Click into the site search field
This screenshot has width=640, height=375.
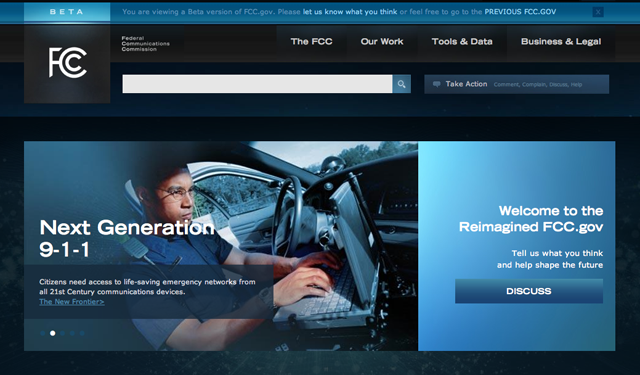coord(258,84)
